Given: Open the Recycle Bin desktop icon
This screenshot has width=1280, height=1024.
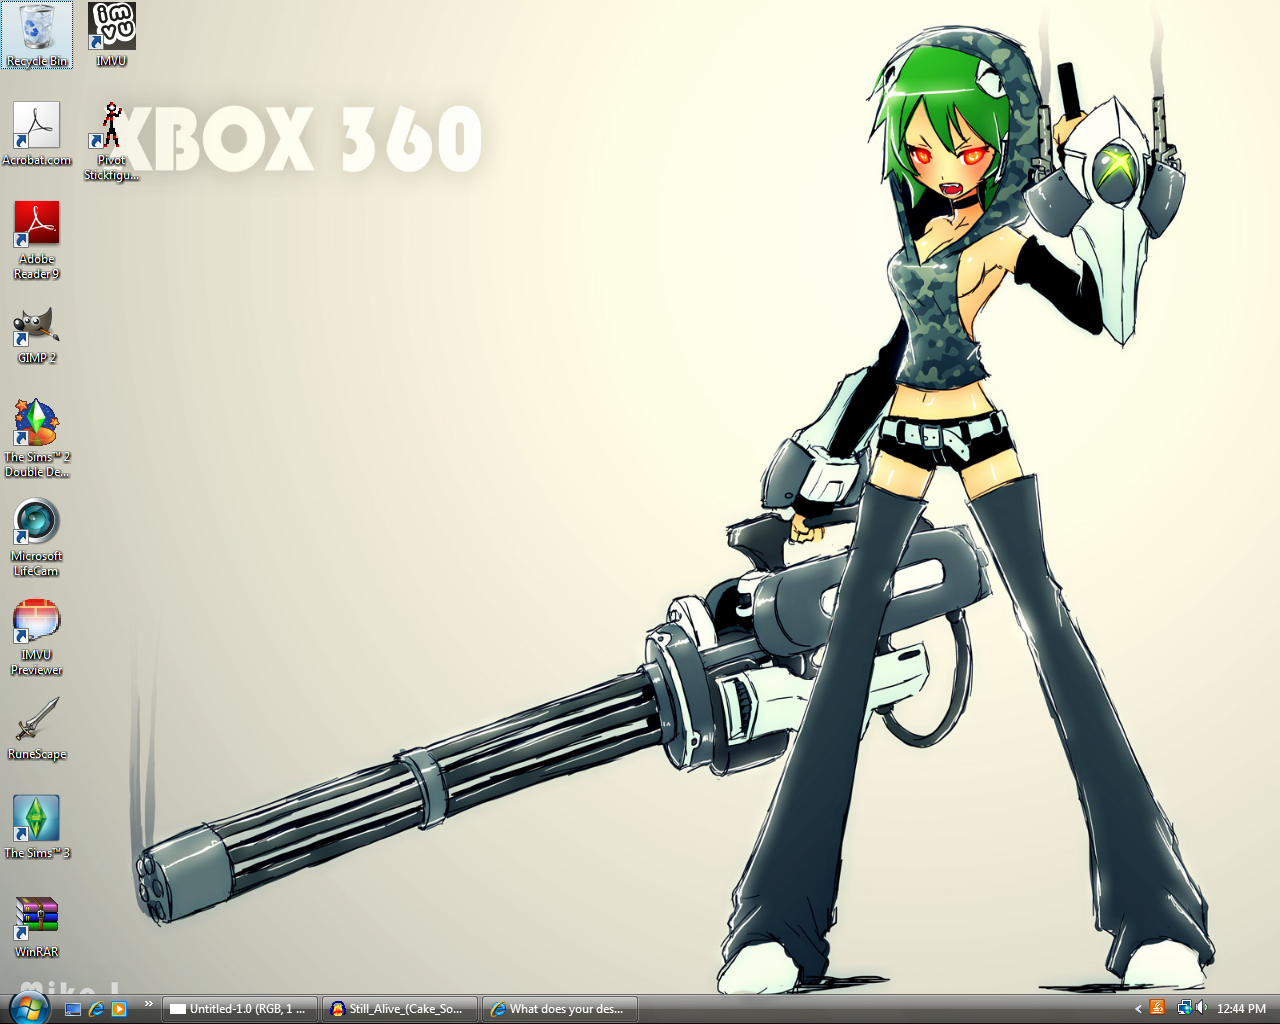Looking at the screenshot, I should pyautogui.click(x=37, y=35).
